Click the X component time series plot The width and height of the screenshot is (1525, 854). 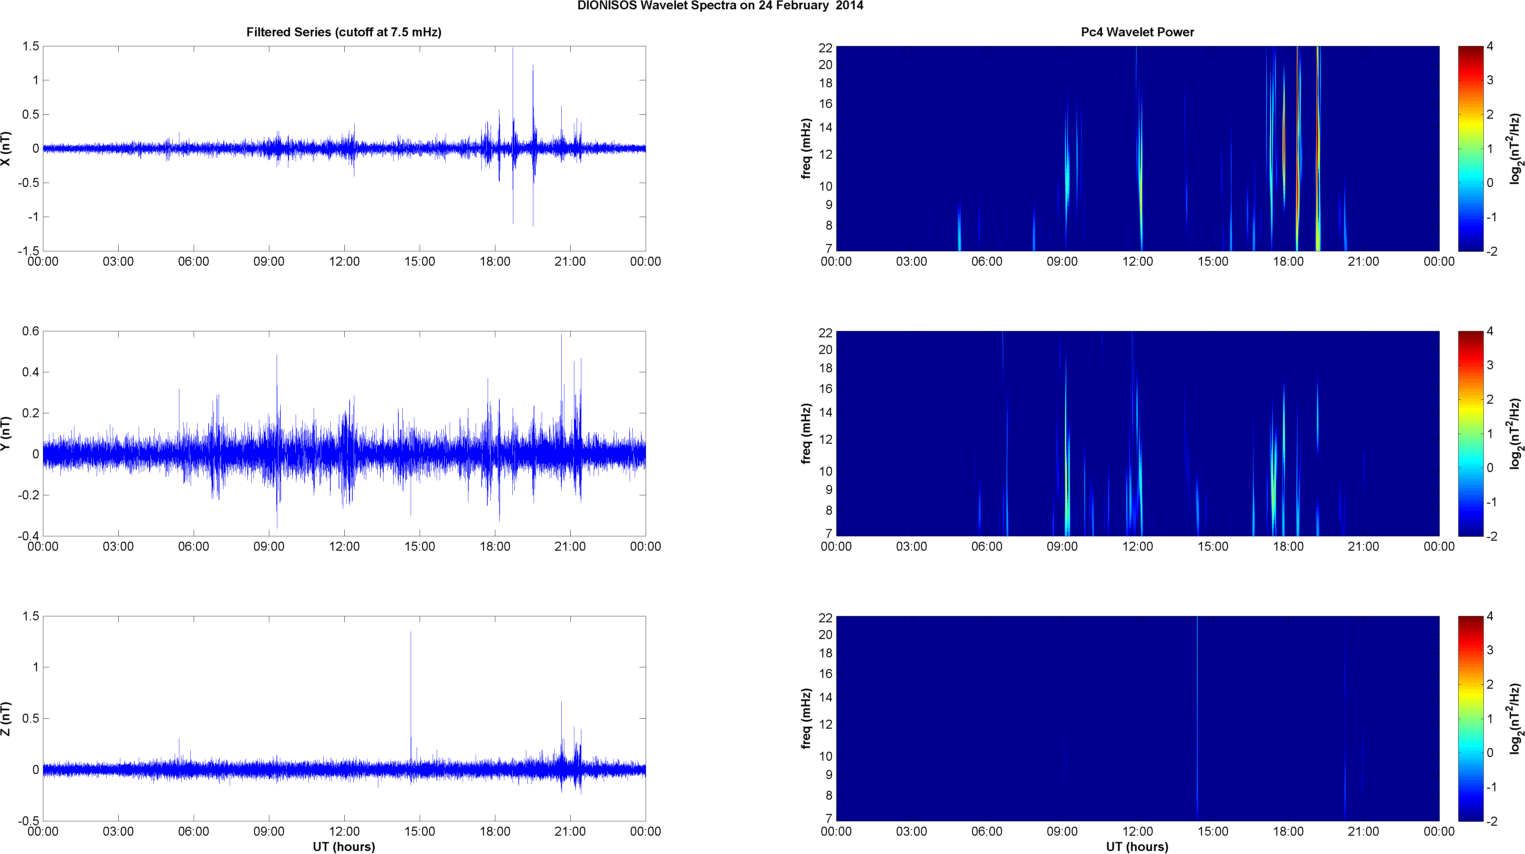[x=344, y=148]
